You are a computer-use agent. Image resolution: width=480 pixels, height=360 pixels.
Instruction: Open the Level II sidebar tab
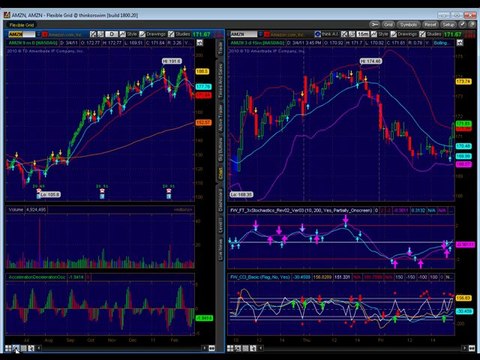coord(220,225)
